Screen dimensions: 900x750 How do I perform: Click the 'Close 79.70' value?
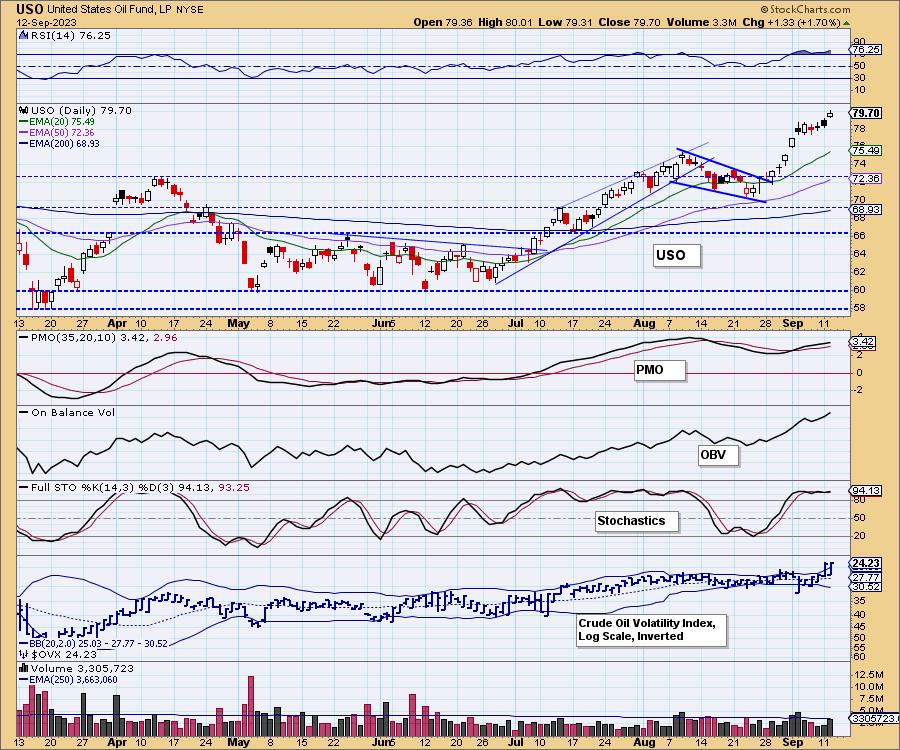[629, 22]
